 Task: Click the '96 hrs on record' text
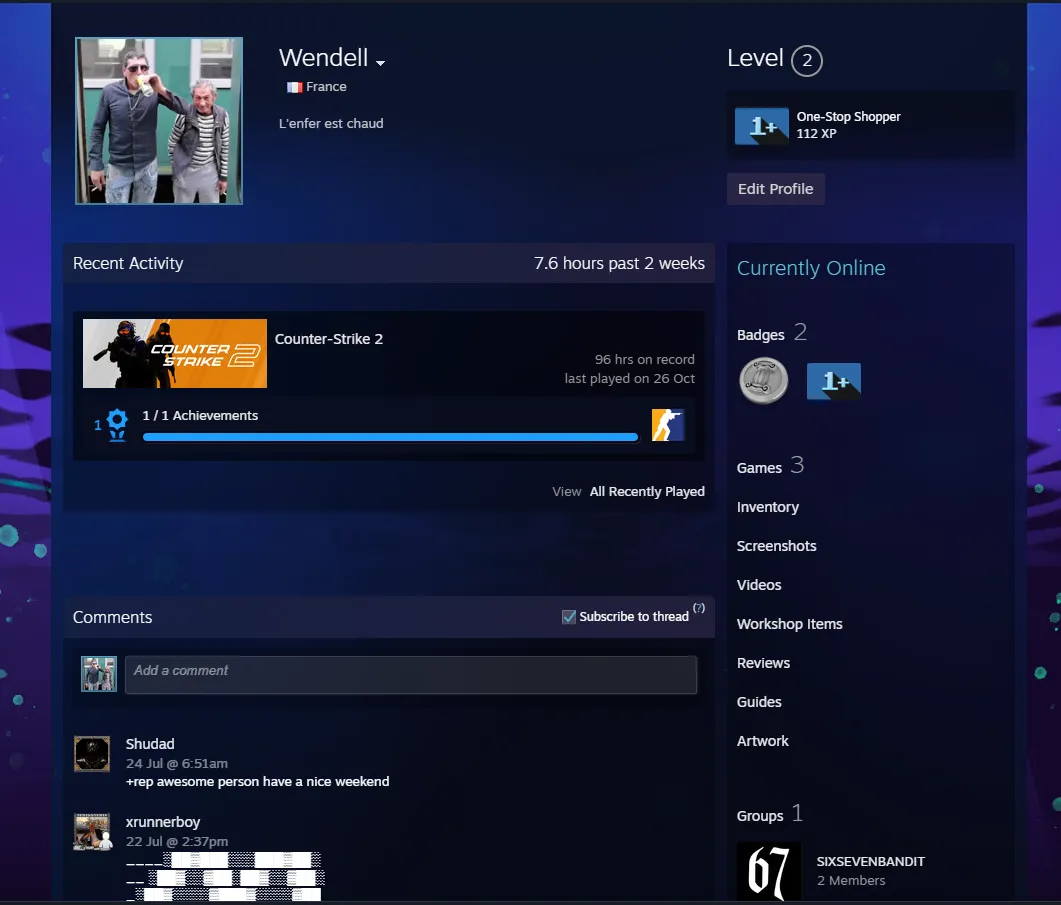pos(645,359)
